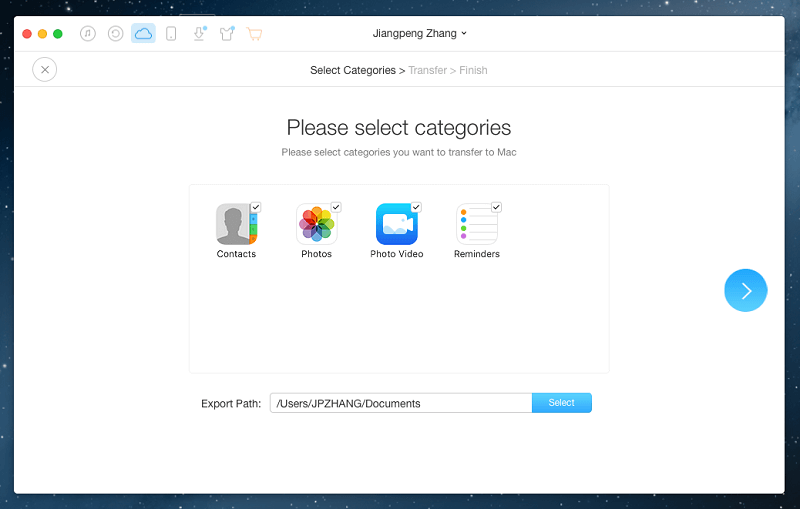Click the circled X cancel button
The width and height of the screenshot is (800, 509).
tap(45, 70)
